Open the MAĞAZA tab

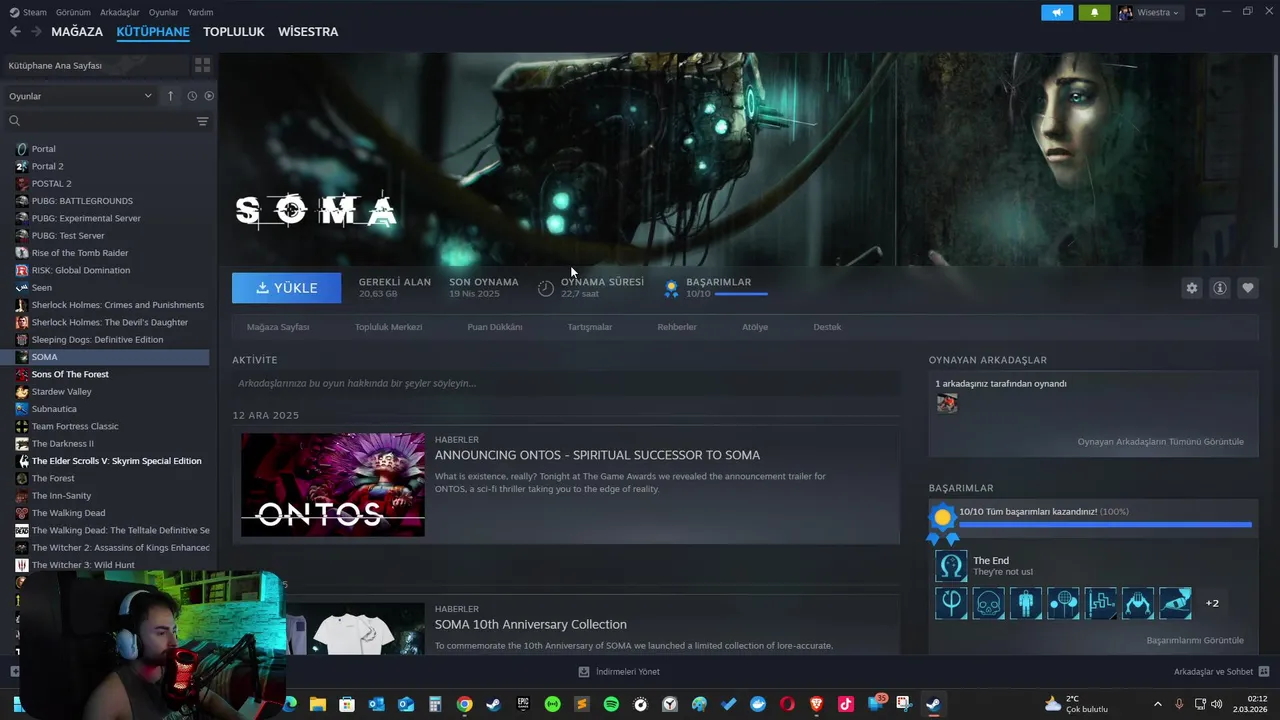click(77, 32)
